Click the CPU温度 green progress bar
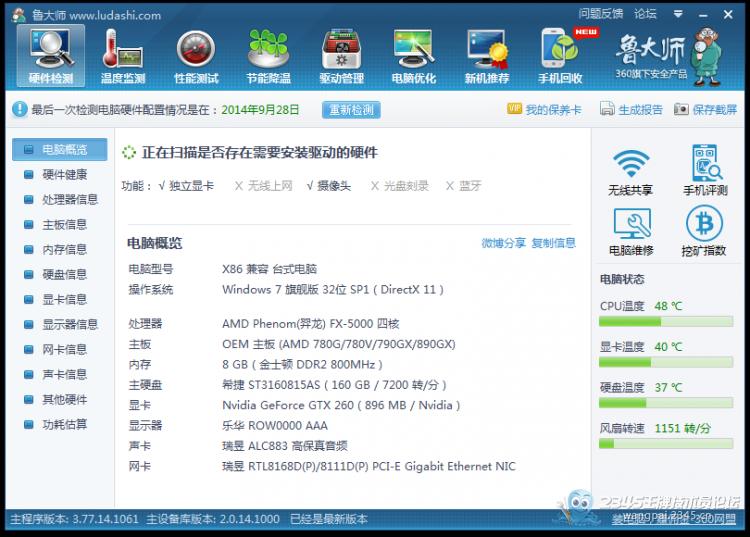This screenshot has width=750, height=537. pos(665,322)
